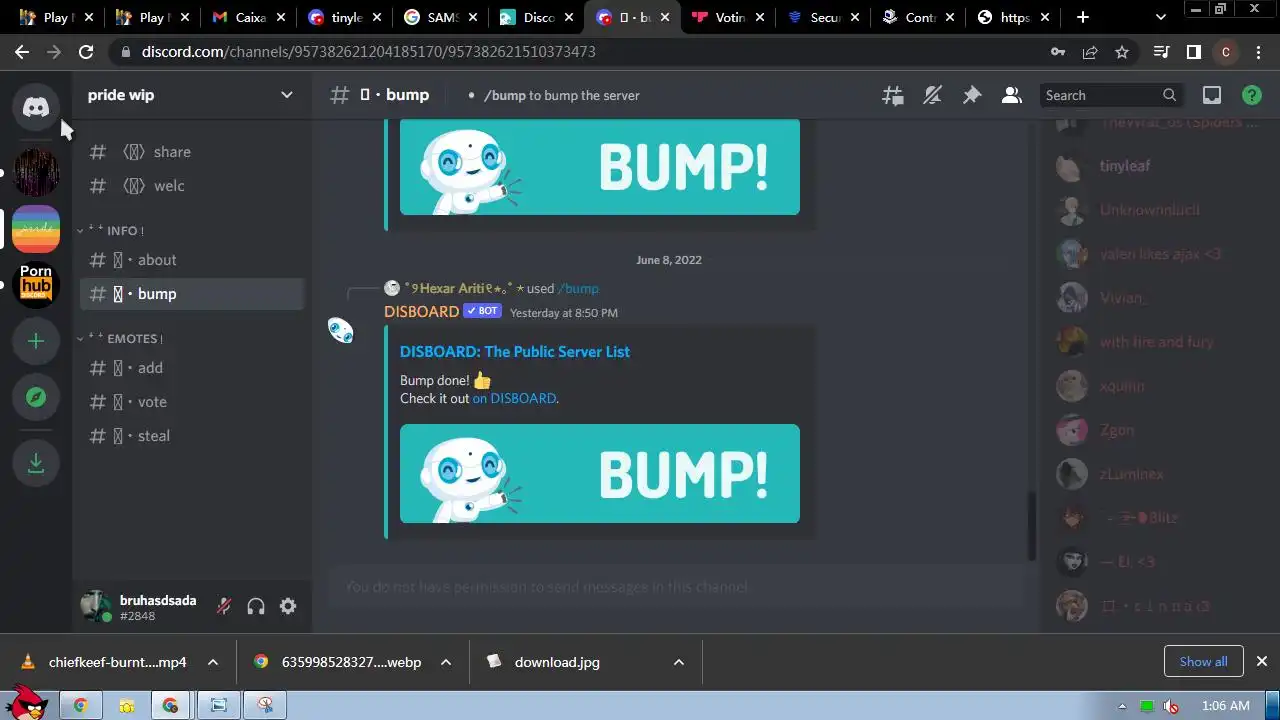
Task: Click the taskbar clock 1:06 AM
Action: click(1226, 706)
